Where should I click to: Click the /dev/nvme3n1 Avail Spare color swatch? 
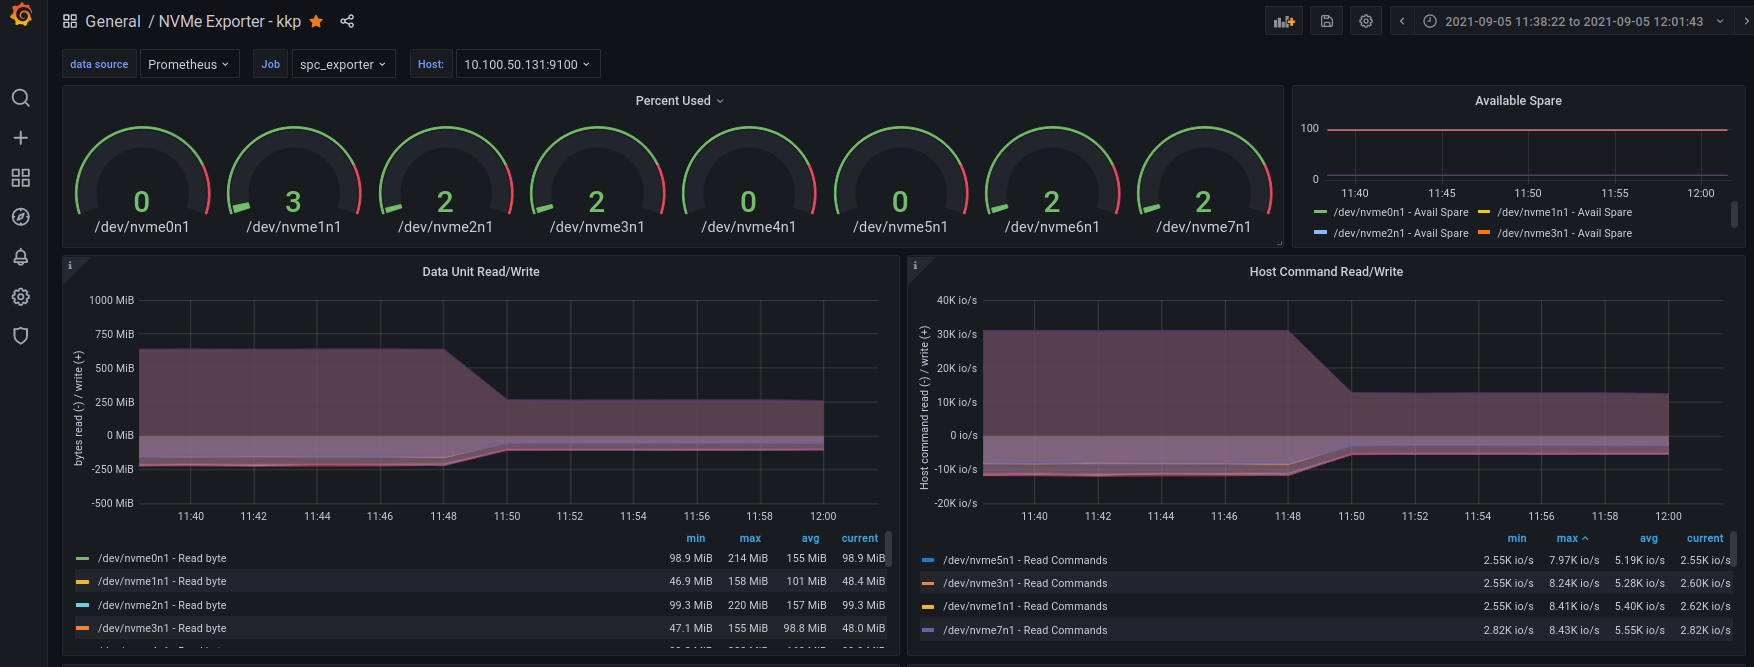point(1484,233)
